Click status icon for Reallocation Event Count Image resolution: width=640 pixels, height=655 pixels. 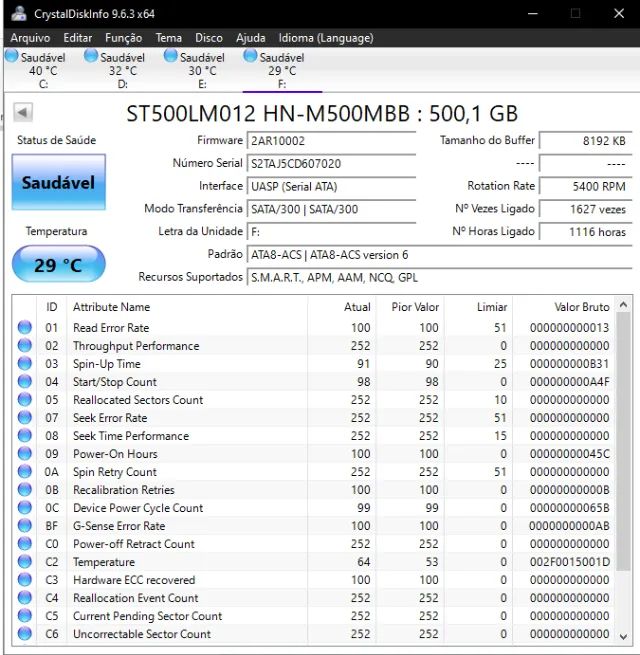point(25,597)
